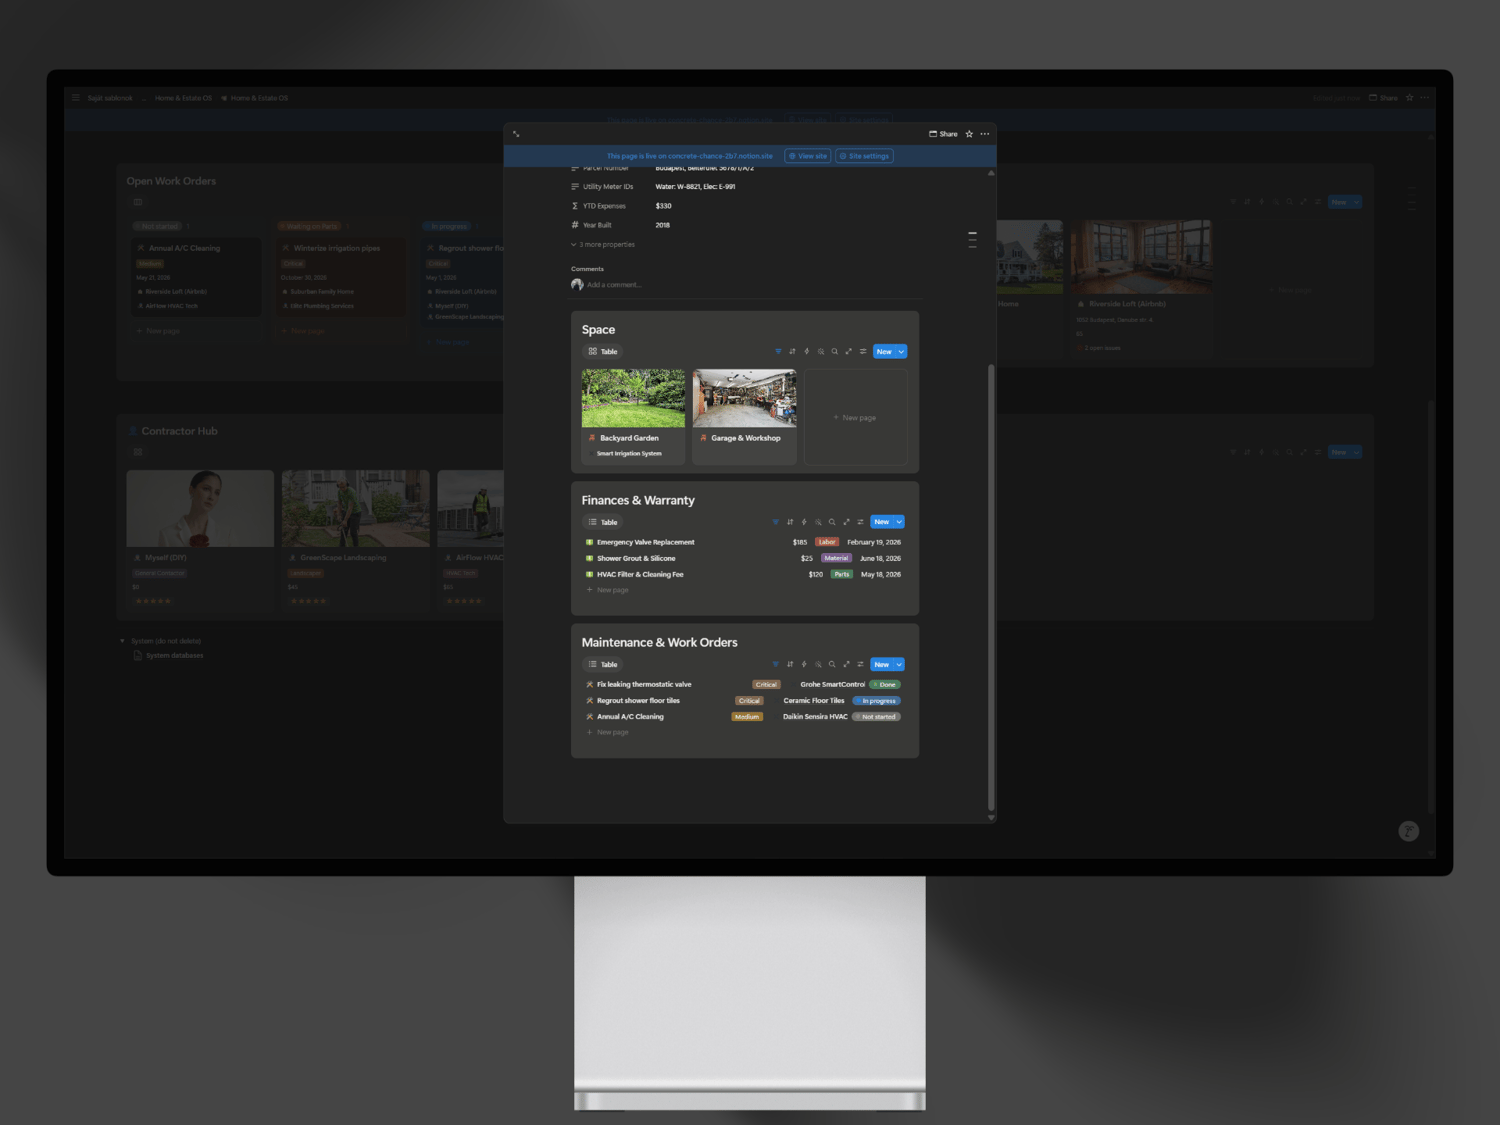Select Table view tab in Finances & Warranty
1500x1125 pixels.
[603, 522]
